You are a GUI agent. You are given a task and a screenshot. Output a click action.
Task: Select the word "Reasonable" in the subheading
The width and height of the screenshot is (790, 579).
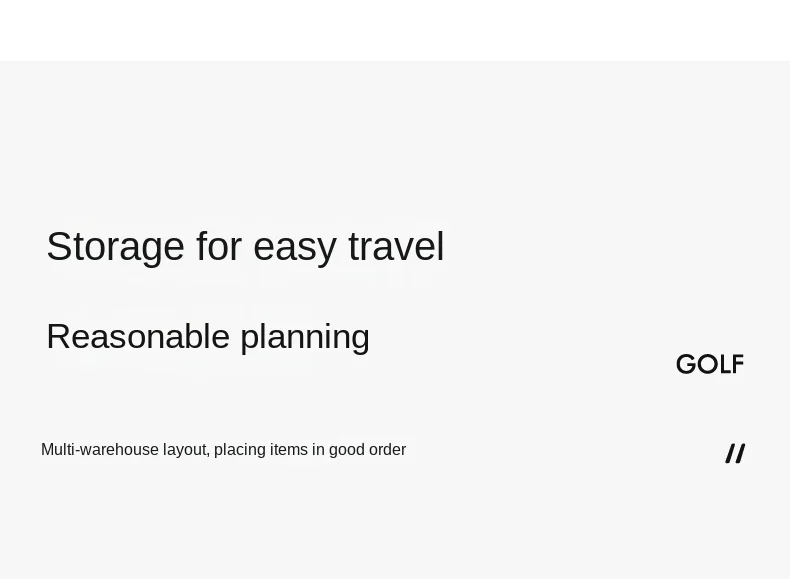[x=138, y=336]
